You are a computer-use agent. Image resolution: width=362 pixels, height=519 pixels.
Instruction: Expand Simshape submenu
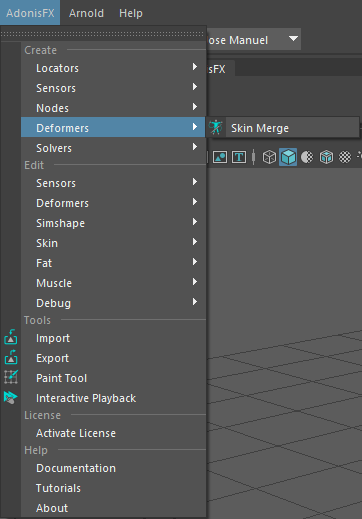(113, 223)
